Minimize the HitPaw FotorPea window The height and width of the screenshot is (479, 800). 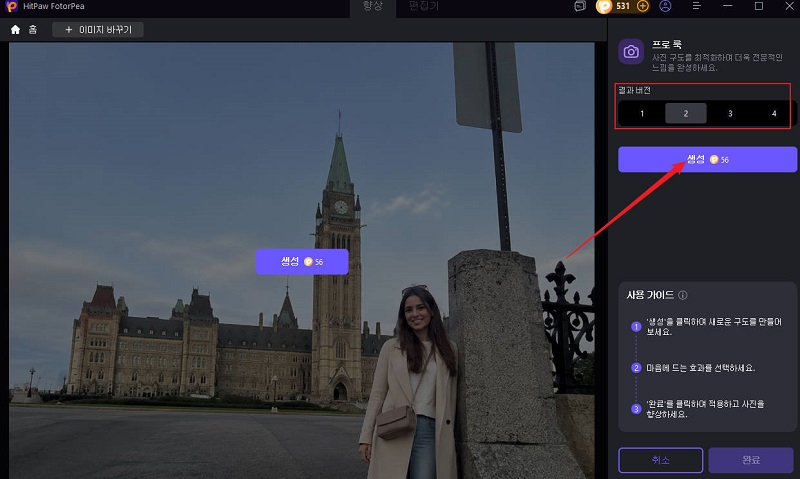pyautogui.click(x=728, y=6)
